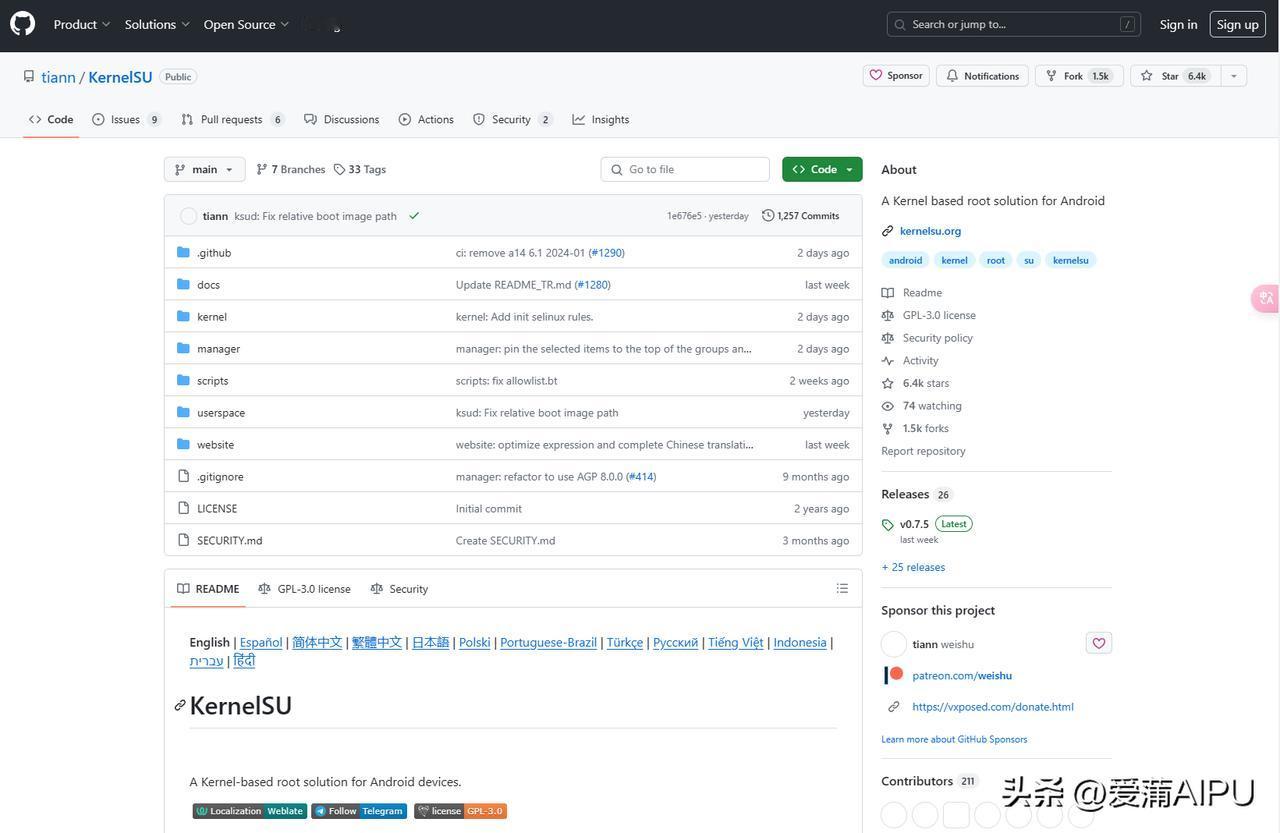Image resolution: width=1280 pixels, height=833 pixels.
Task: Click the heart icon on Sponsor button
Action: click(x=876, y=76)
